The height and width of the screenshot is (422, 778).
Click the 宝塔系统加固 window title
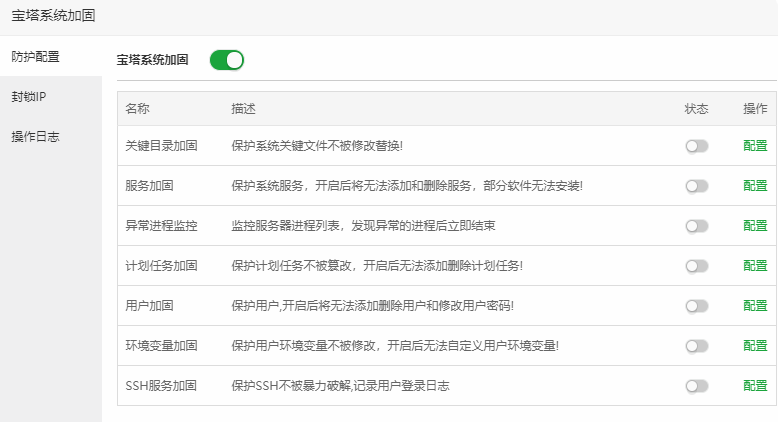pyautogui.click(x=54, y=16)
